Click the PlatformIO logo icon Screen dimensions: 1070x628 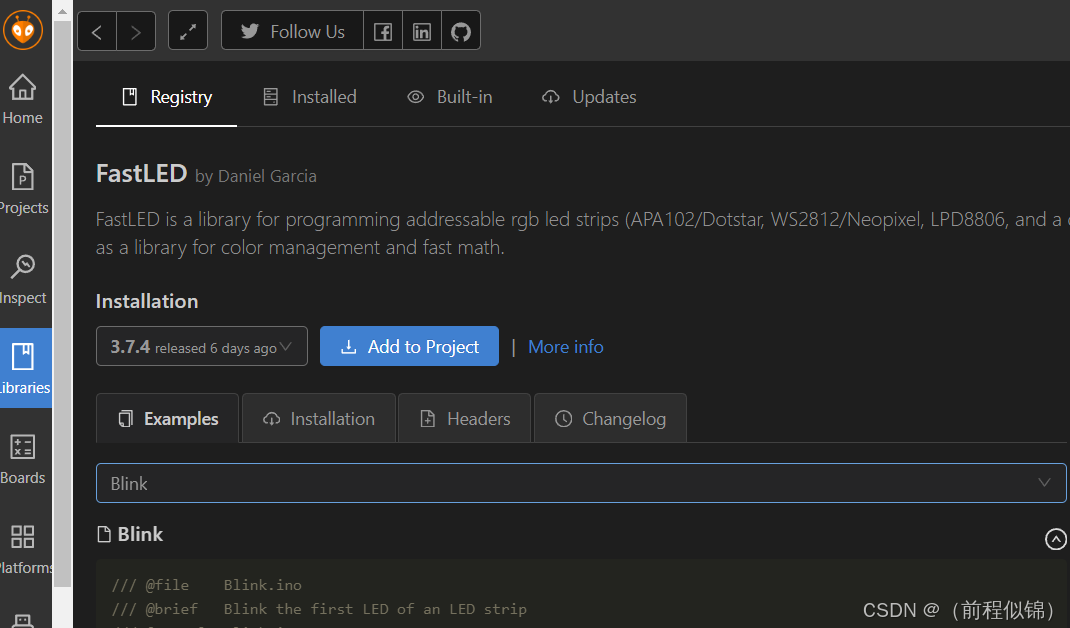23,30
